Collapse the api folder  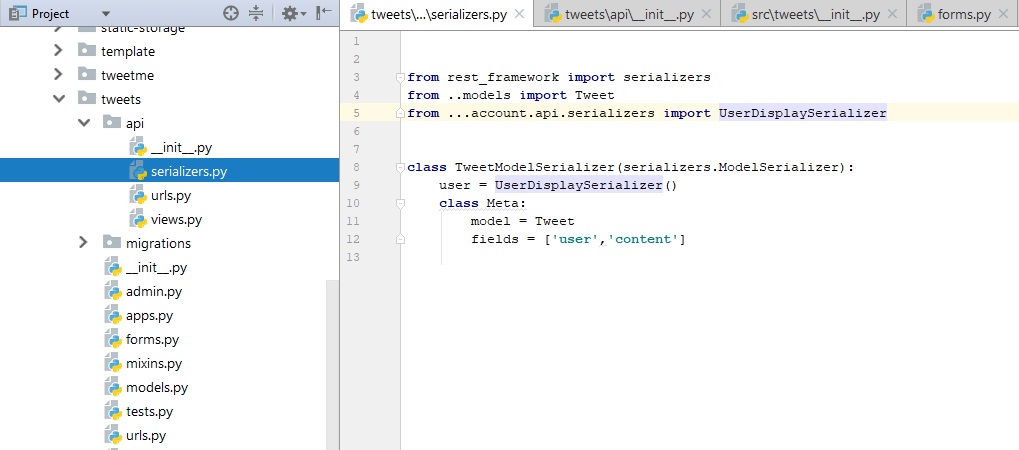click(x=83, y=123)
